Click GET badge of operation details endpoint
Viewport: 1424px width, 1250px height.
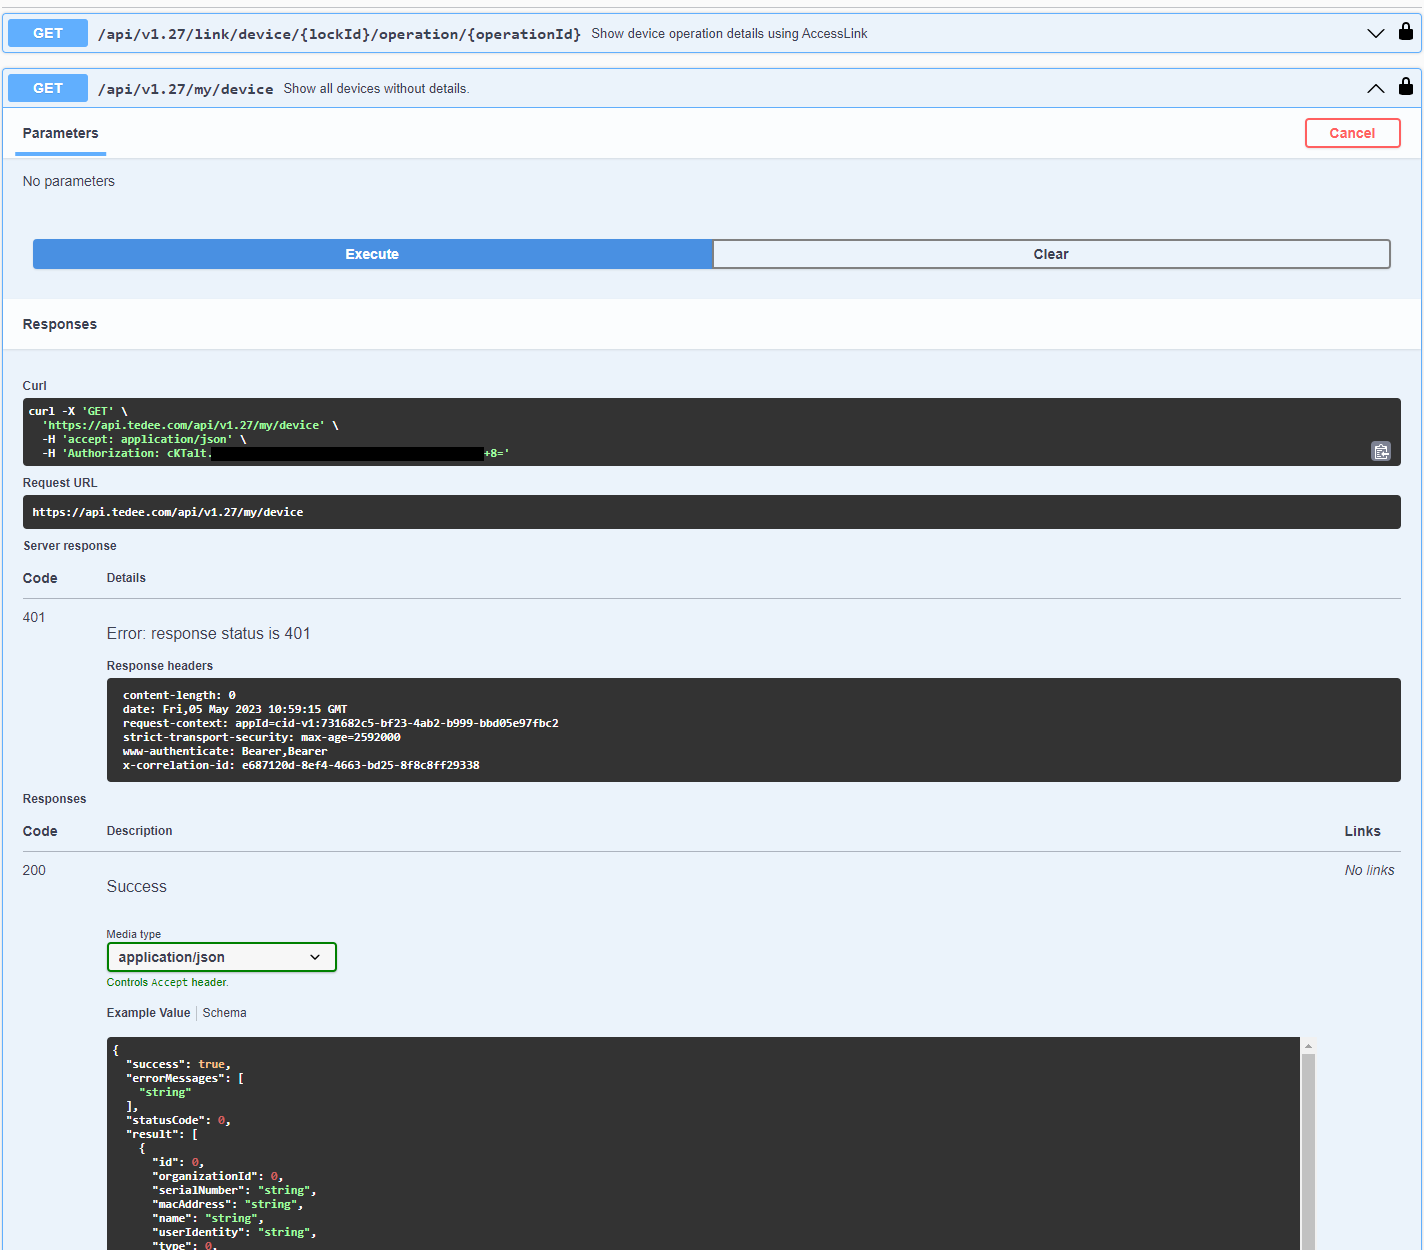(48, 33)
